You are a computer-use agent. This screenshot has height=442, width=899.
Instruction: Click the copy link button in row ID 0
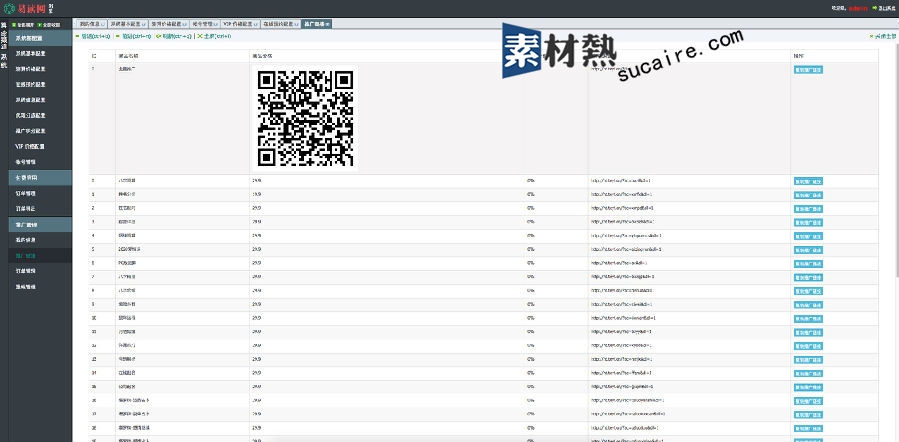point(808,181)
